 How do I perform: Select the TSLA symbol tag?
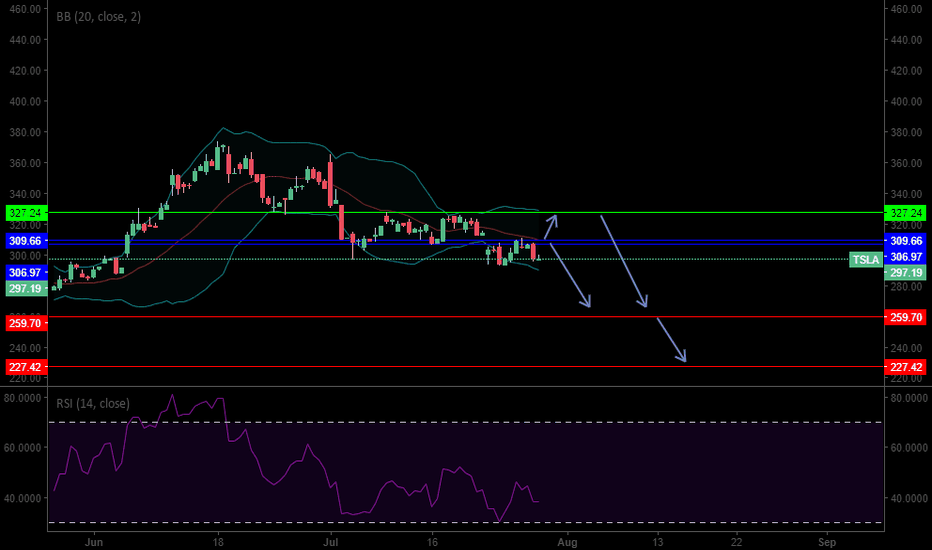[x=865, y=260]
